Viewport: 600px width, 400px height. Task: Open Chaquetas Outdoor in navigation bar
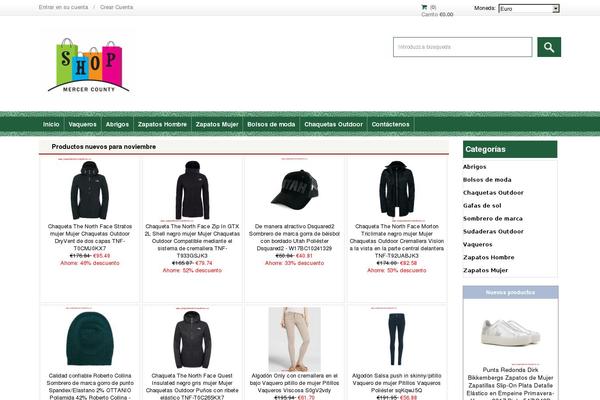tap(333, 124)
